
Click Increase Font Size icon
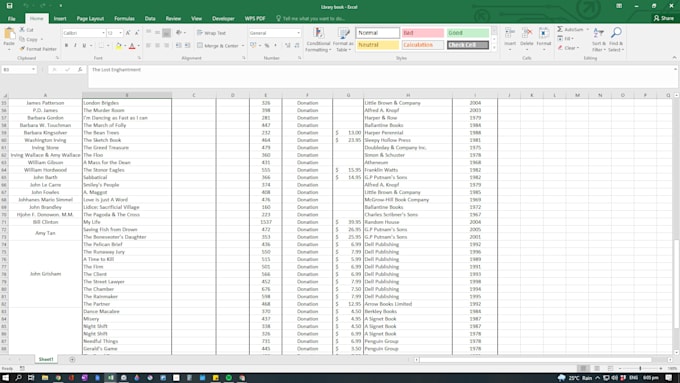(x=128, y=33)
